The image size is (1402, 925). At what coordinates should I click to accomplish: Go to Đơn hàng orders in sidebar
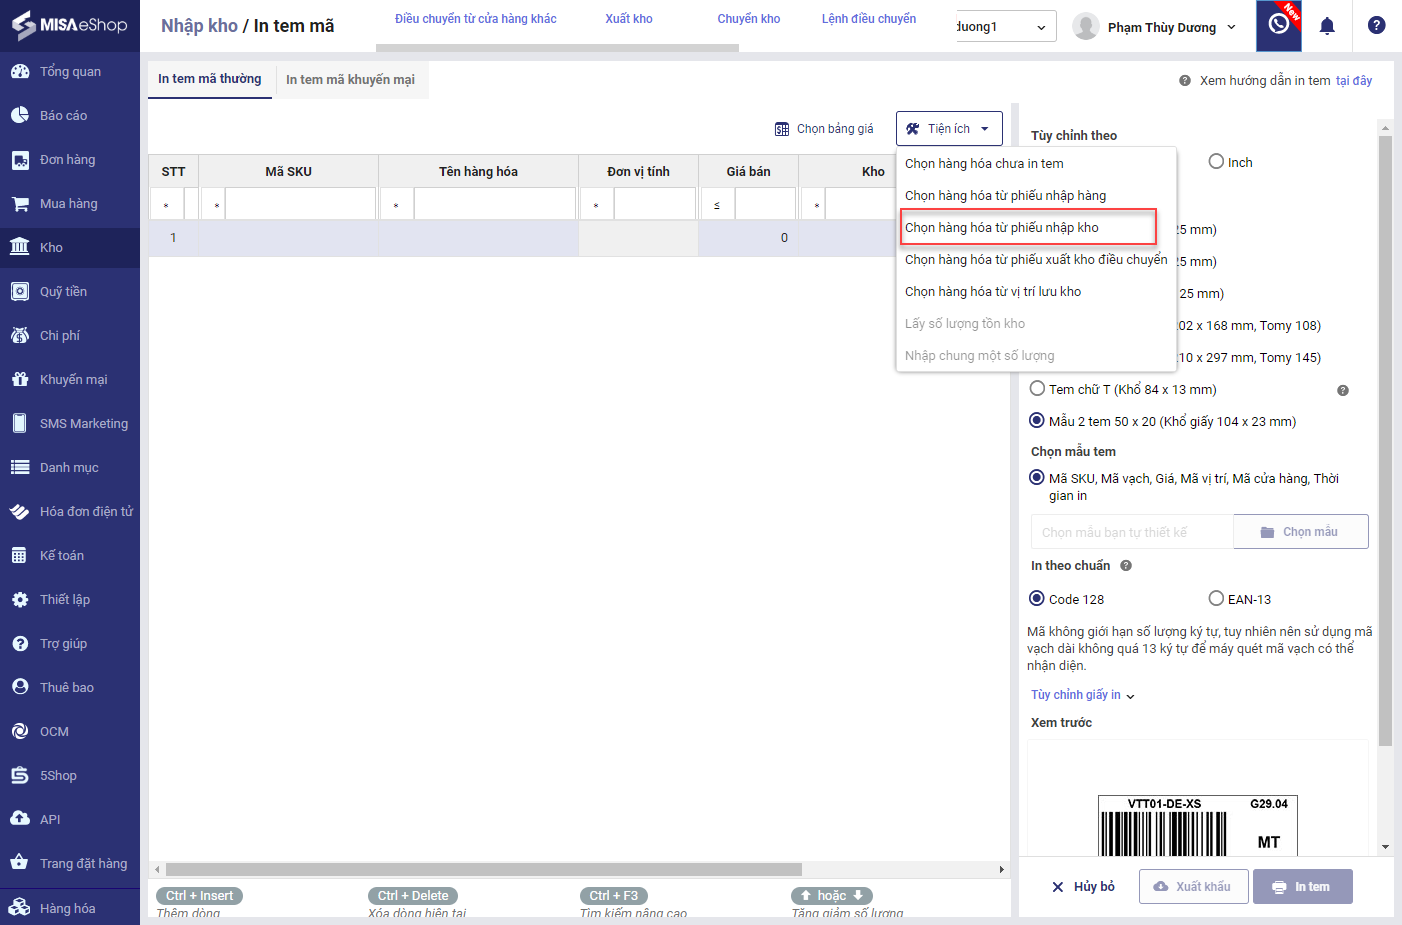click(x=67, y=160)
